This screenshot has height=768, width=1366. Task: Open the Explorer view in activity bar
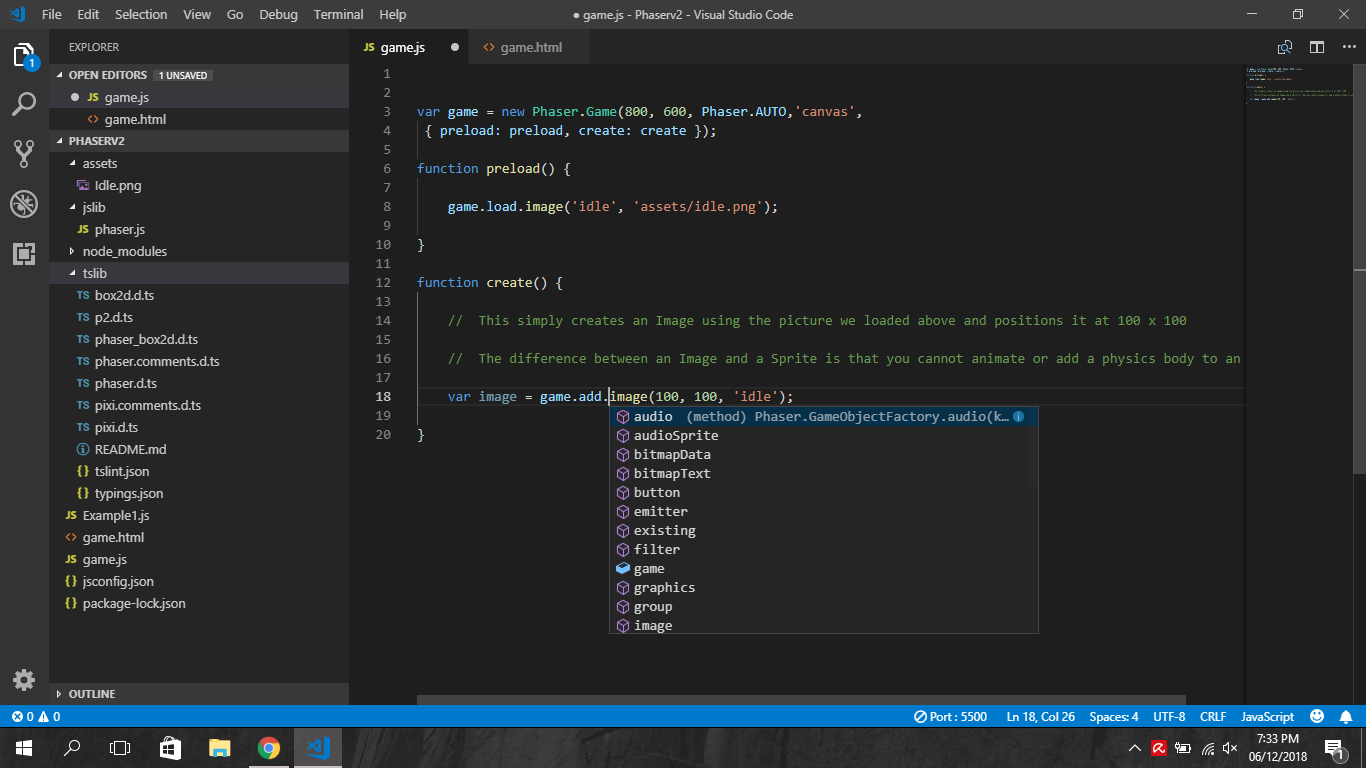click(x=24, y=55)
